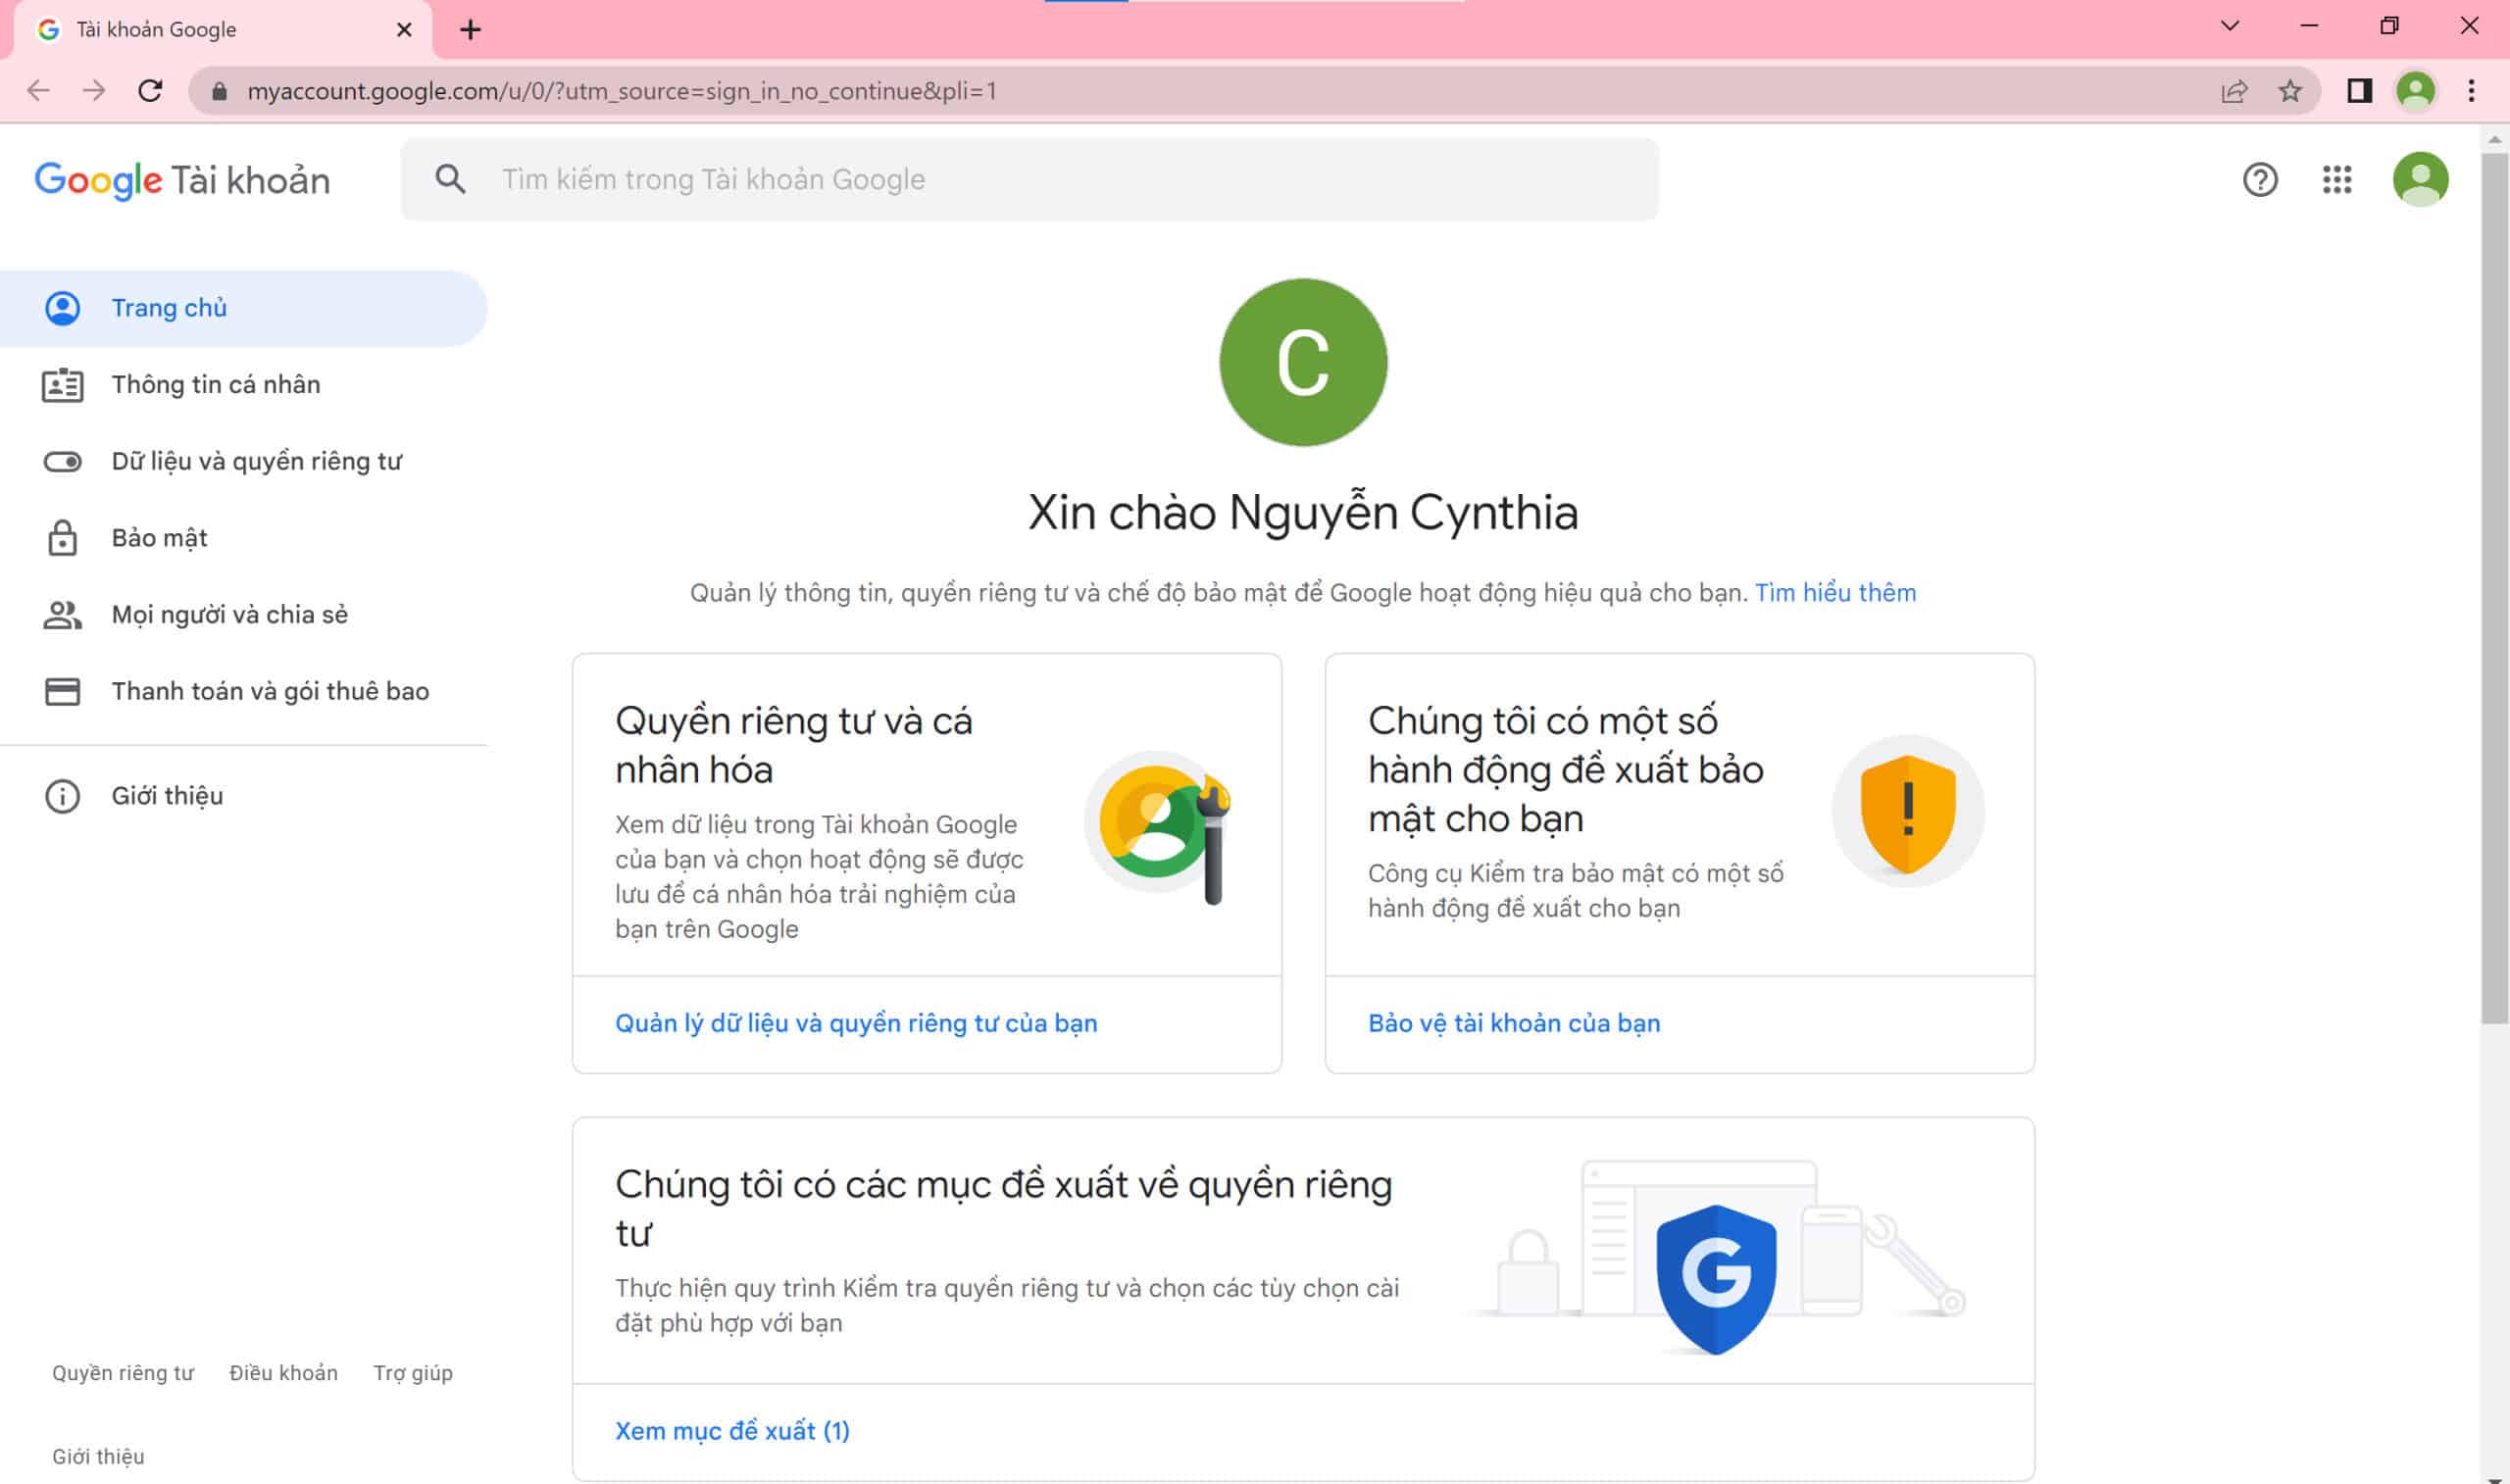Click the page vertical scrollbar thumb
2510x1484 pixels.
pos(2494,587)
